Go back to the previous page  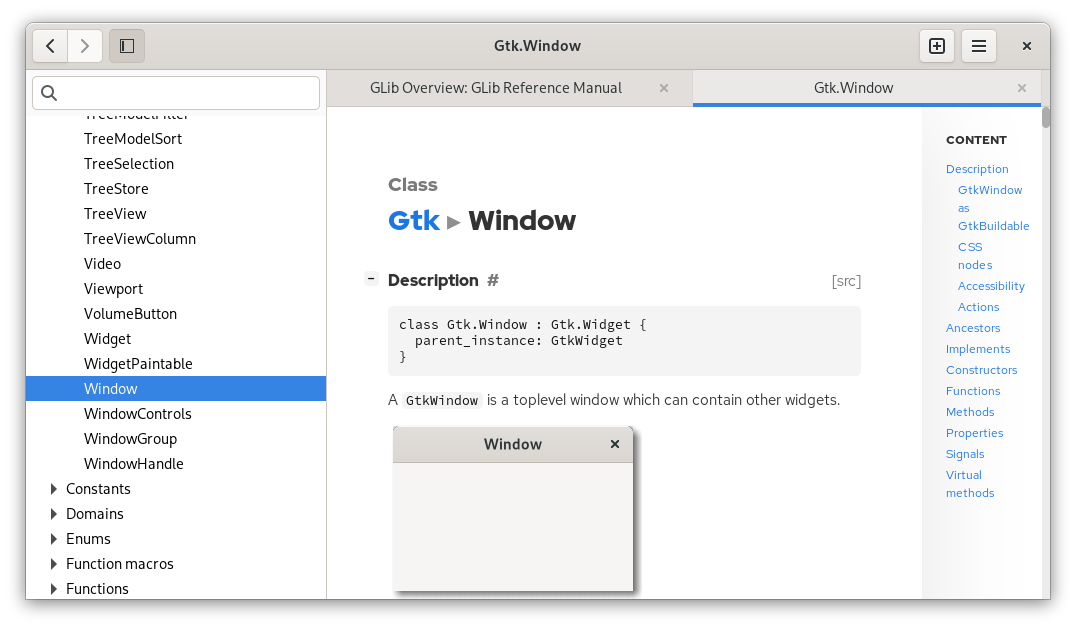(50, 46)
